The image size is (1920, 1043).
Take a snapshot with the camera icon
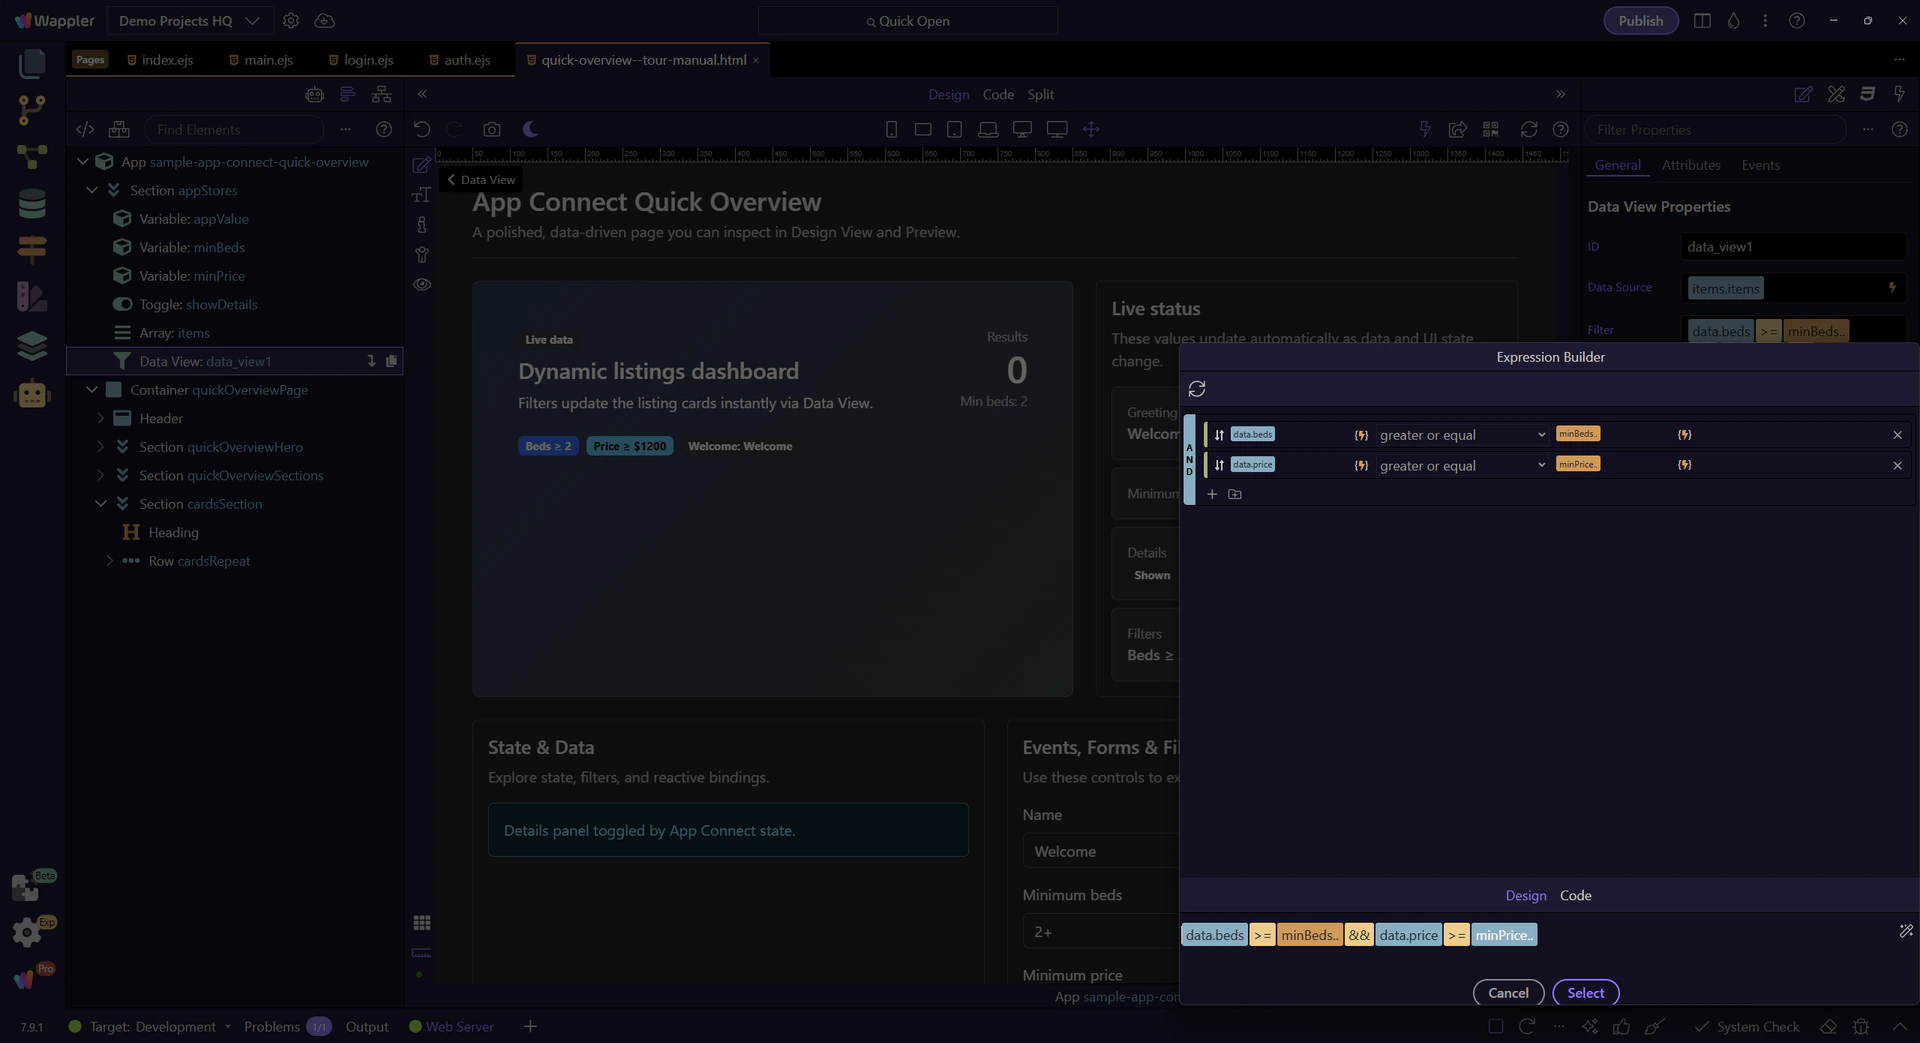tap(491, 129)
